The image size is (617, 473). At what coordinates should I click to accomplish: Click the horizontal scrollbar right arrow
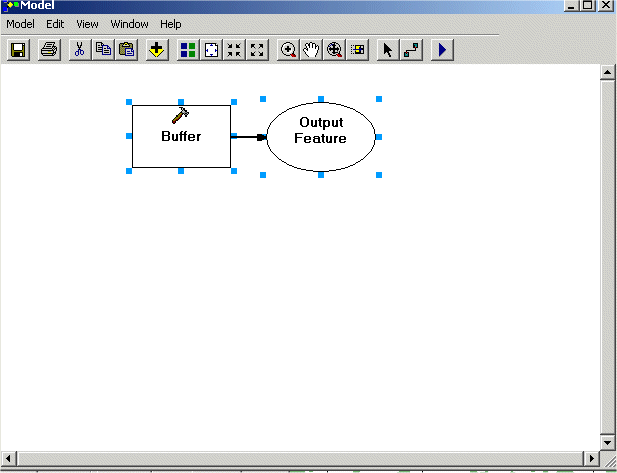click(591, 458)
